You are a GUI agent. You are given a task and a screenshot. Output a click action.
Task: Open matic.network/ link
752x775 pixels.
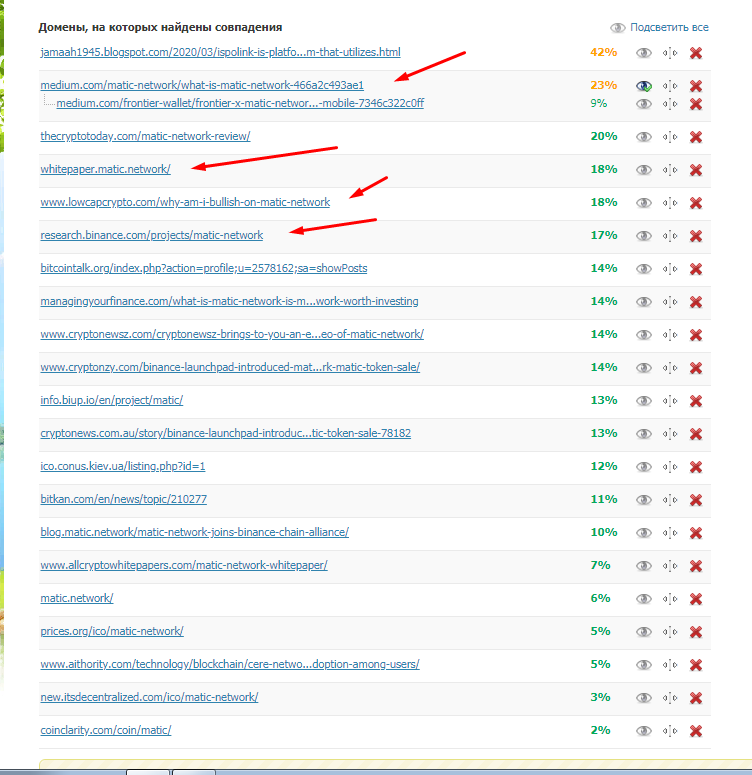(x=77, y=598)
